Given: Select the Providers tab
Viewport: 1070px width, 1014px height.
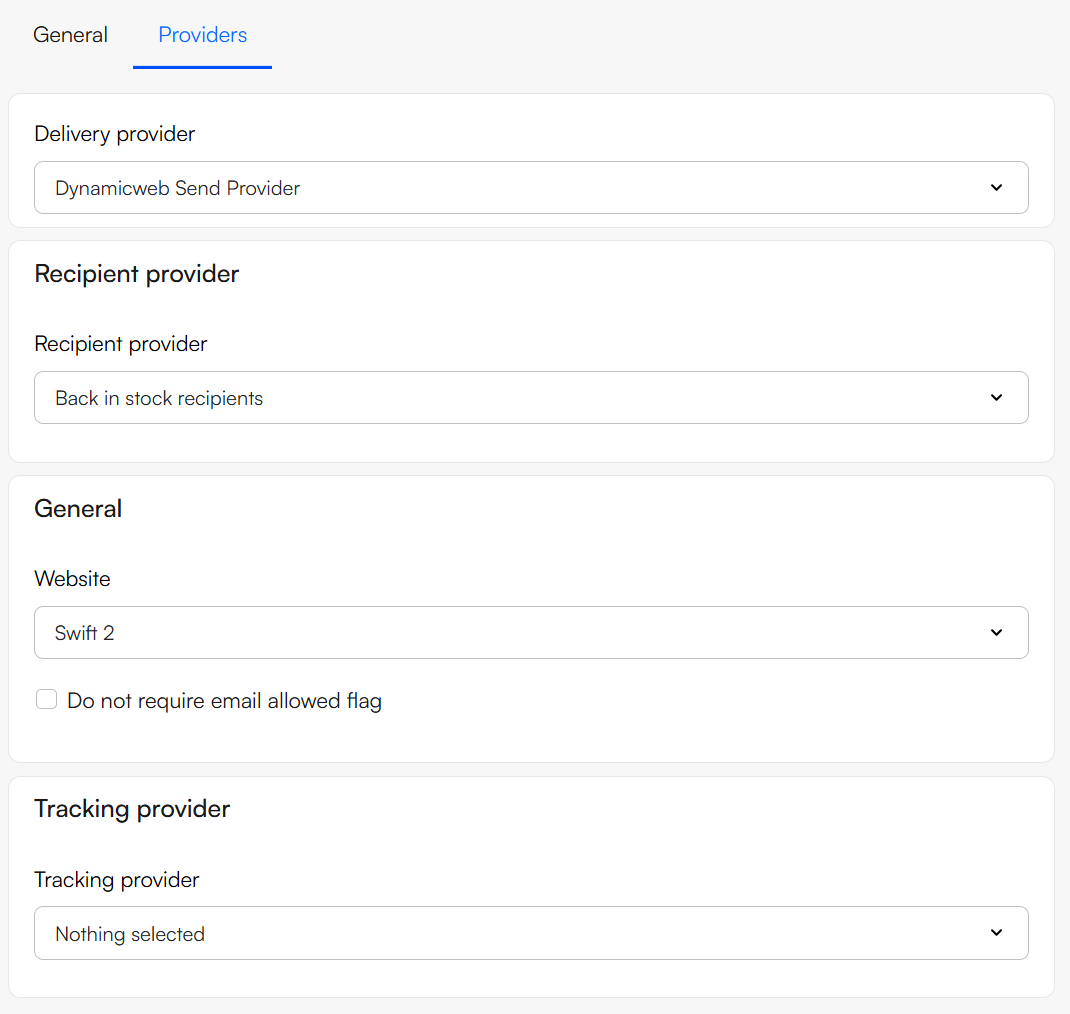Looking at the screenshot, I should [x=202, y=35].
